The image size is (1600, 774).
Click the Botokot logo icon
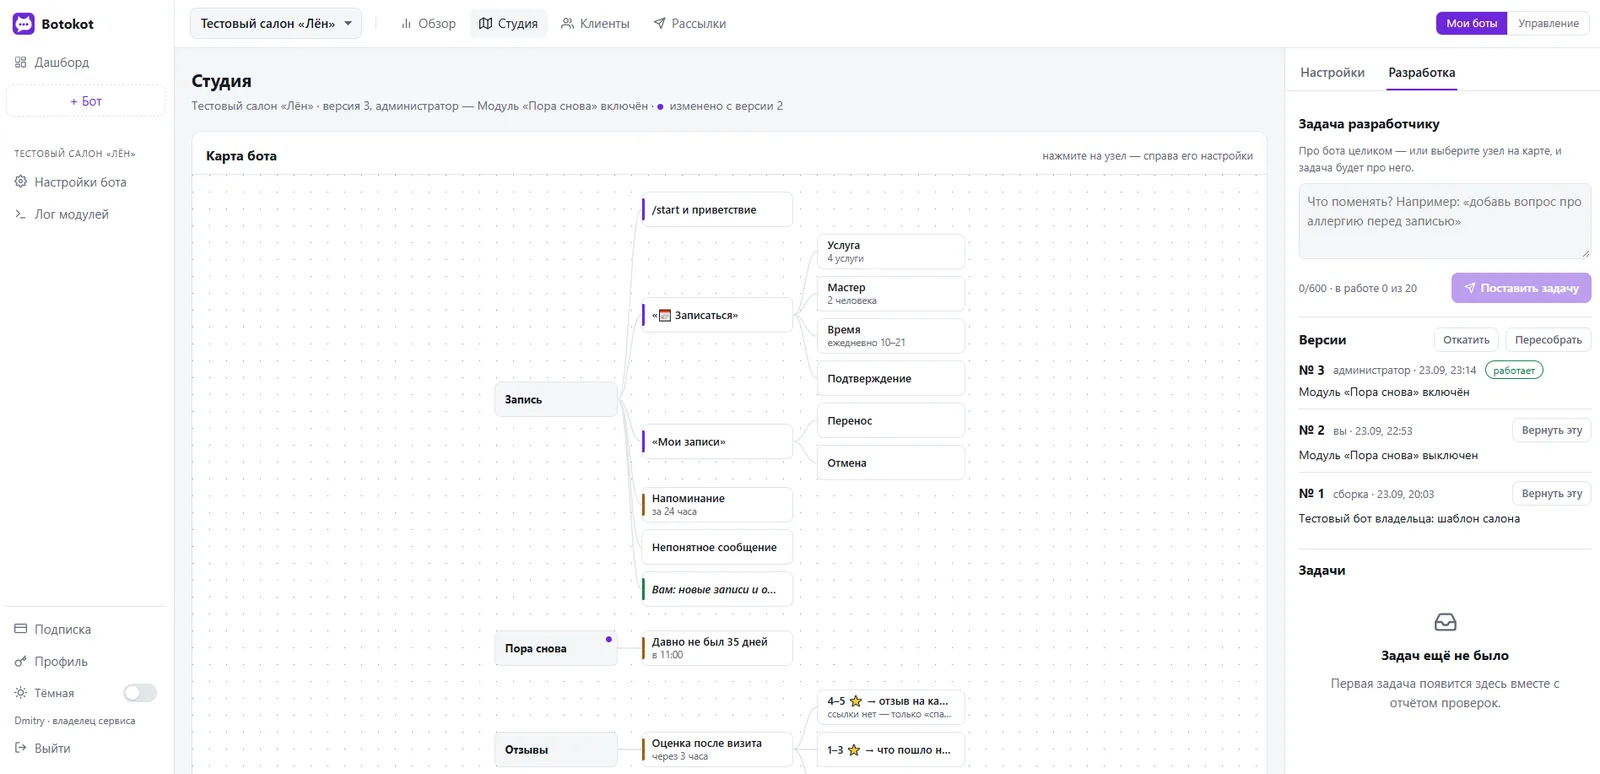point(23,23)
